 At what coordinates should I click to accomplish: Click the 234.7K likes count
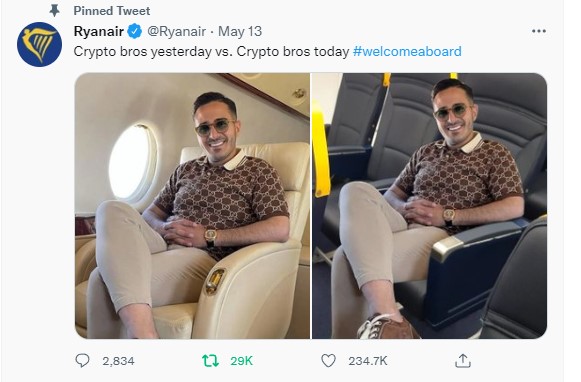(x=368, y=361)
